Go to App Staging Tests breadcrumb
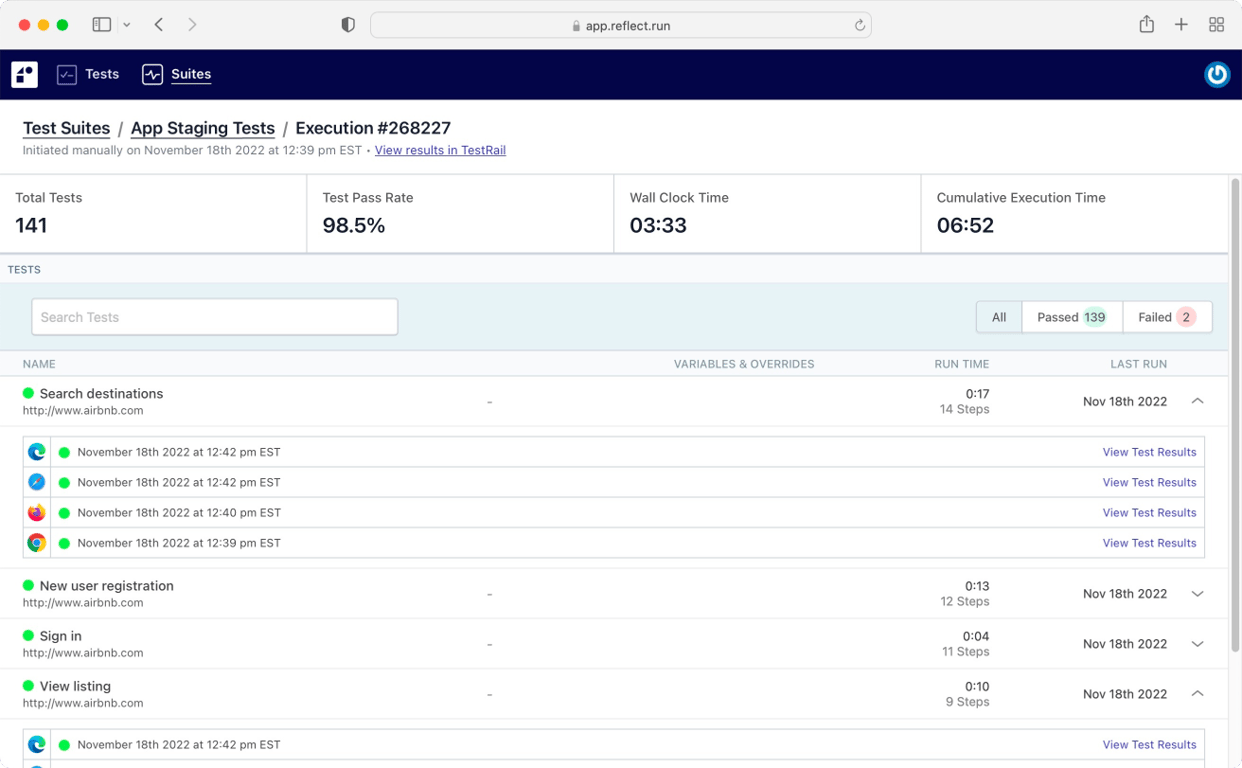This screenshot has width=1242, height=768. point(203,128)
